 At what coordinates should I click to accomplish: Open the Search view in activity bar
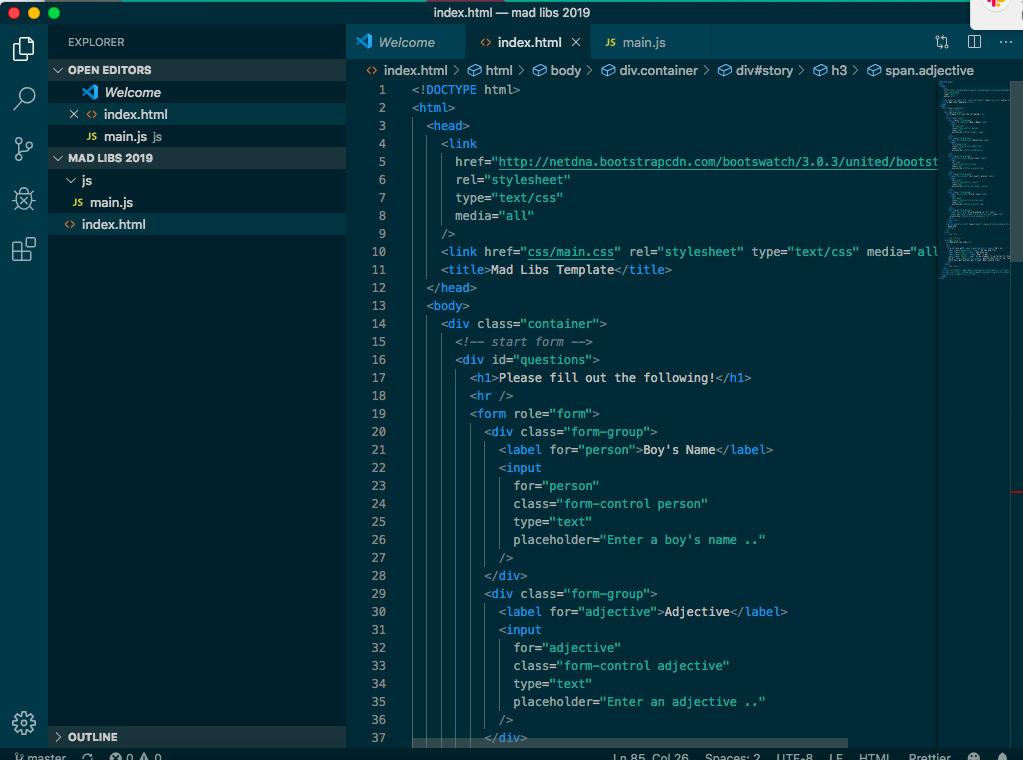pos(23,99)
